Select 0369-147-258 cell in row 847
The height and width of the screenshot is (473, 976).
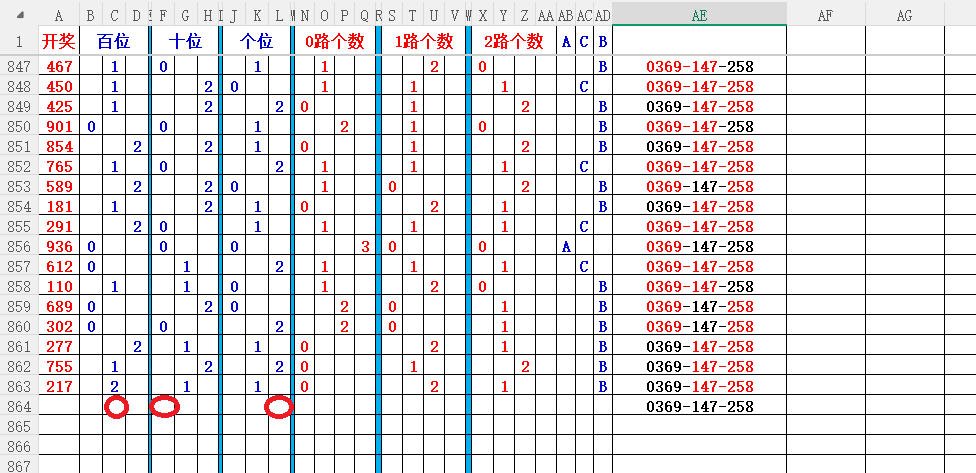pyautogui.click(x=699, y=67)
